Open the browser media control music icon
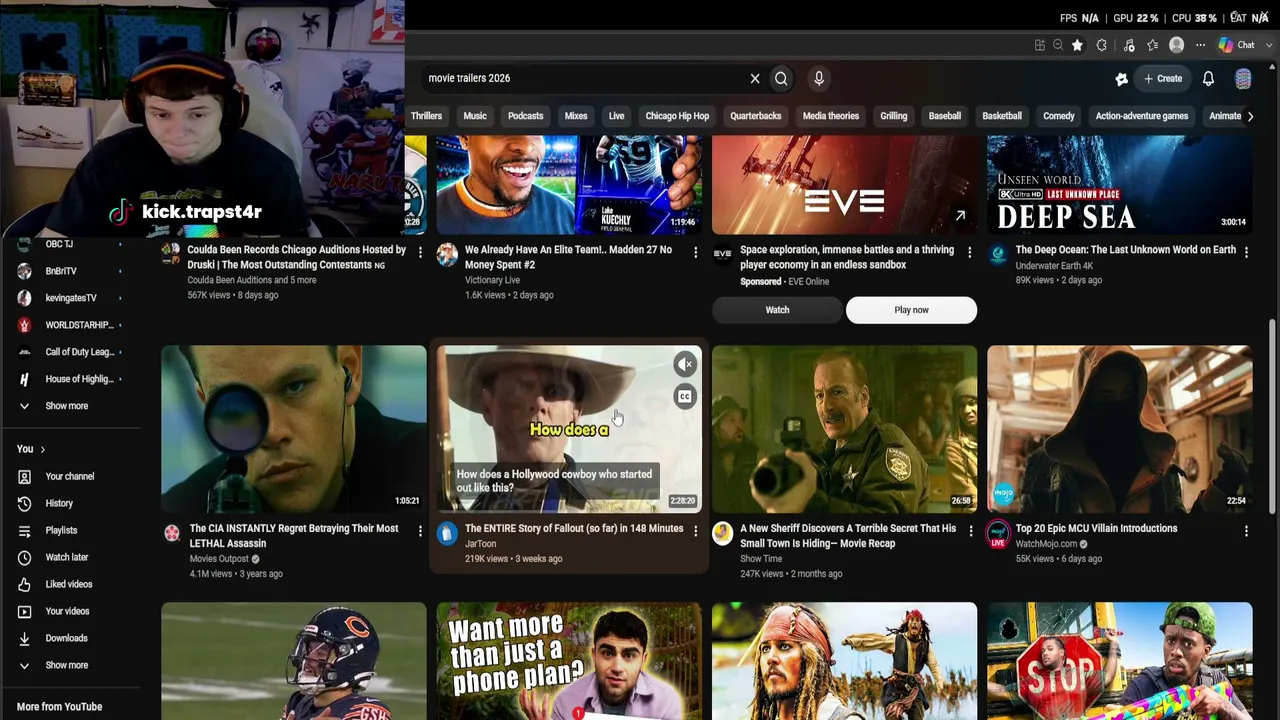Screen dimensions: 1280x720 pyautogui.click(x=1129, y=45)
